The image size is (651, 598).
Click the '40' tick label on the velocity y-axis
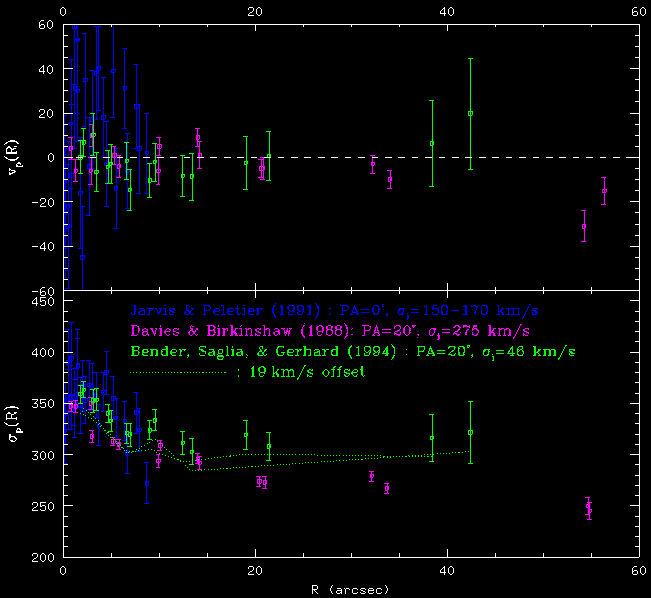pyautogui.click(x=46, y=69)
